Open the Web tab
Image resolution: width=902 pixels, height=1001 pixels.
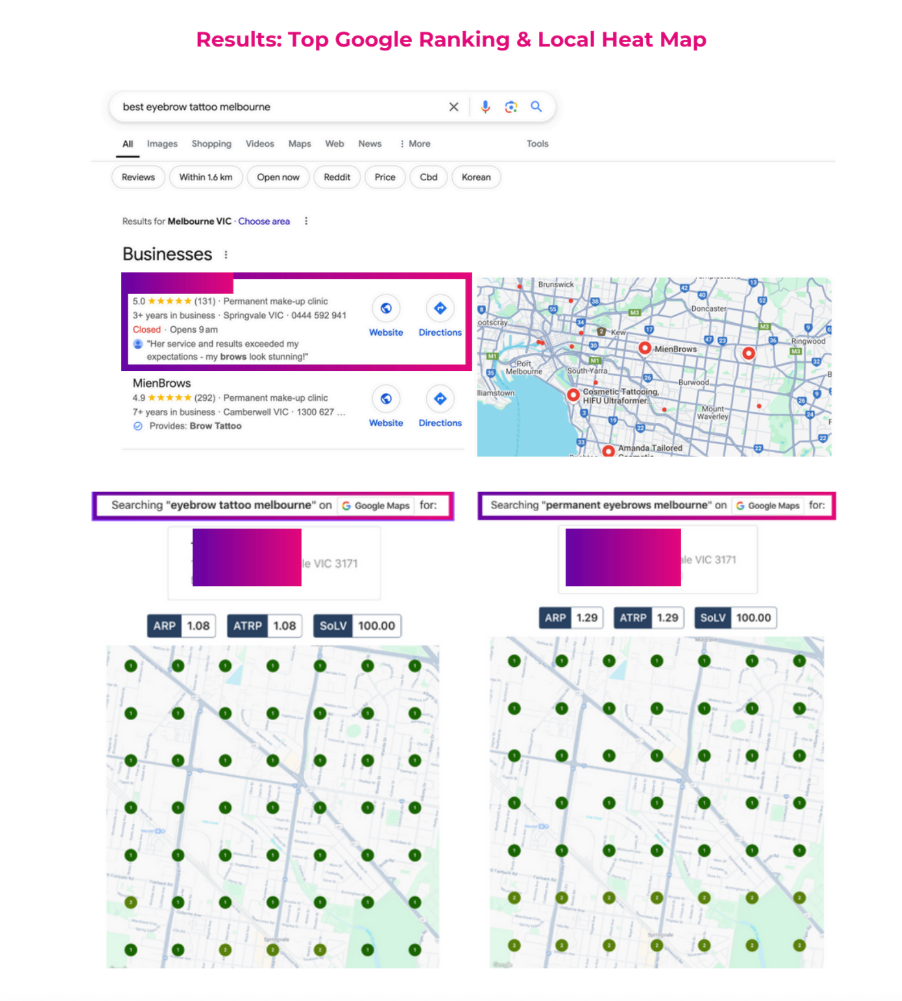point(334,144)
